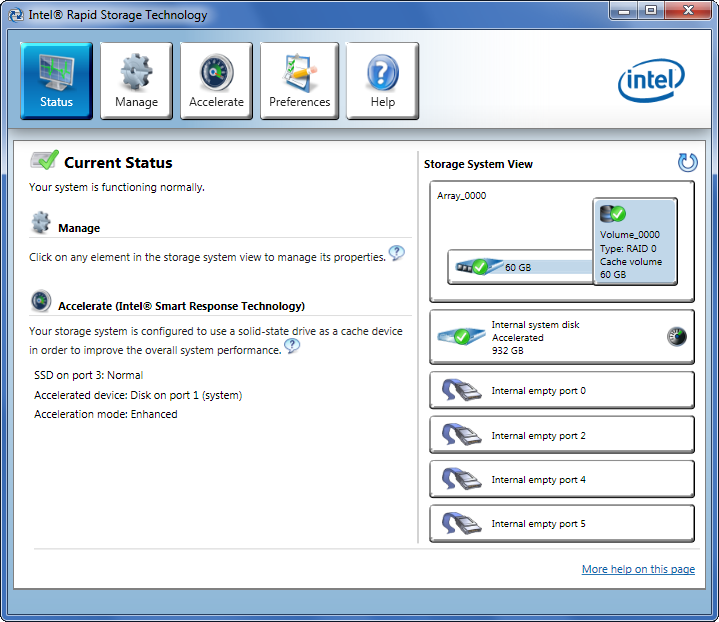Screen dimensions: 719x622
Task: Click the Internal system disk 932 GB entry
Action: (x=562, y=337)
